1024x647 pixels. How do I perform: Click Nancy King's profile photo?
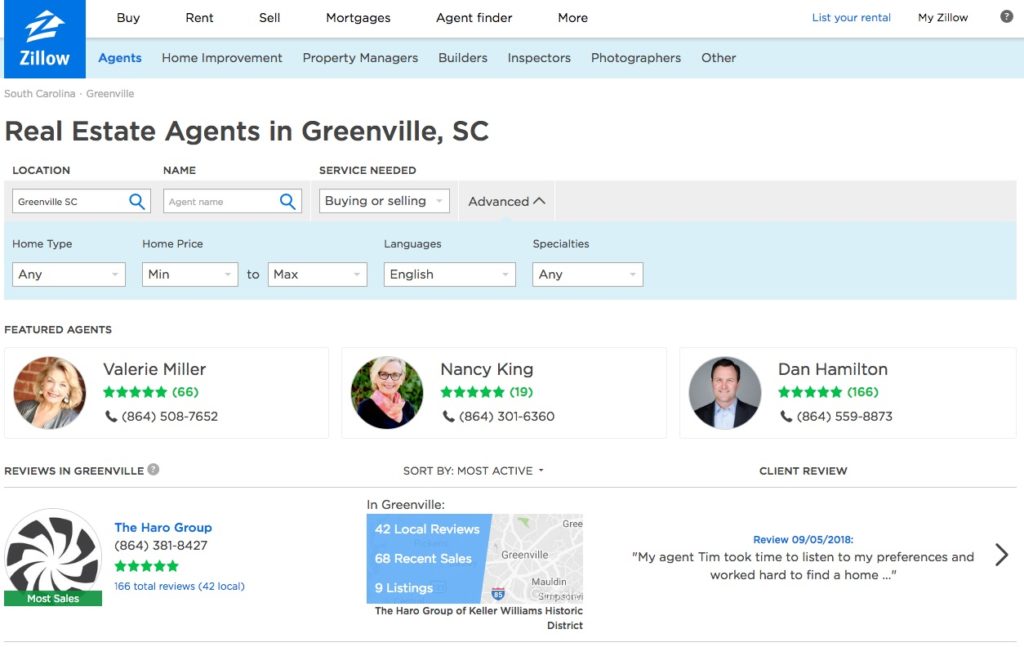(x=387, y=392)
